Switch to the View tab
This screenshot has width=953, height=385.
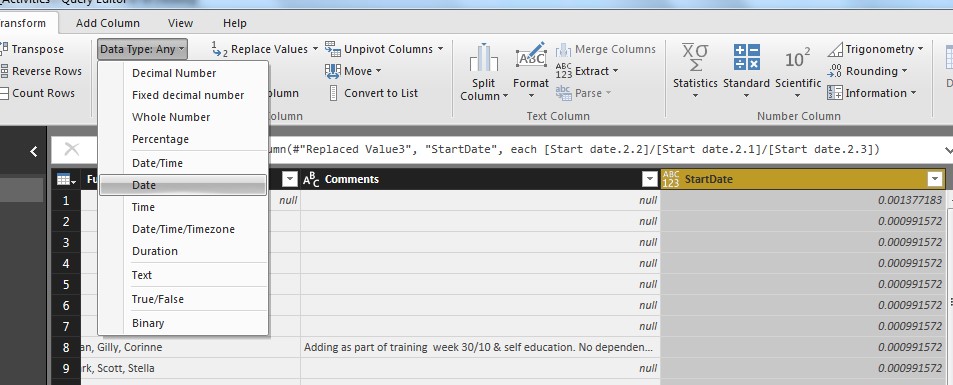coord(180,23)
